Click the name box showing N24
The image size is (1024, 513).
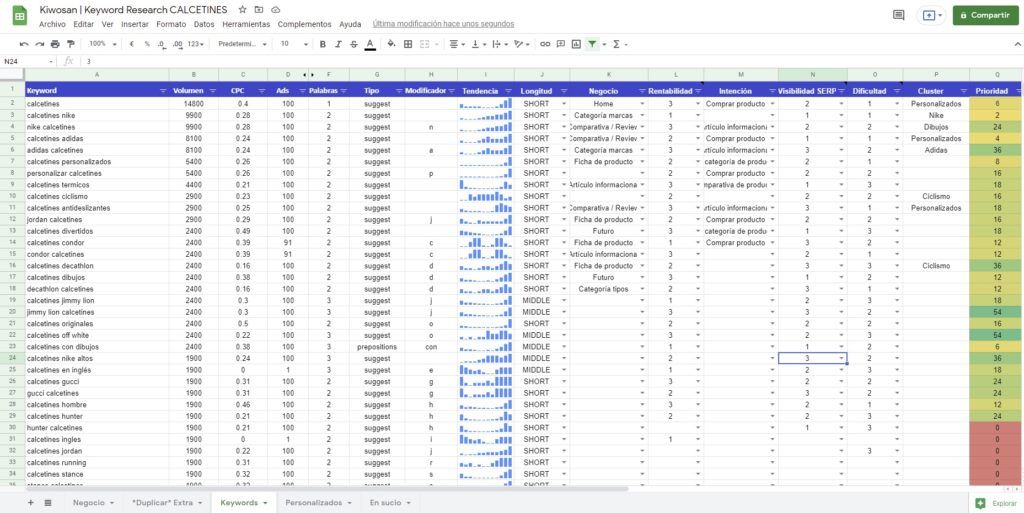coord(27,61)
